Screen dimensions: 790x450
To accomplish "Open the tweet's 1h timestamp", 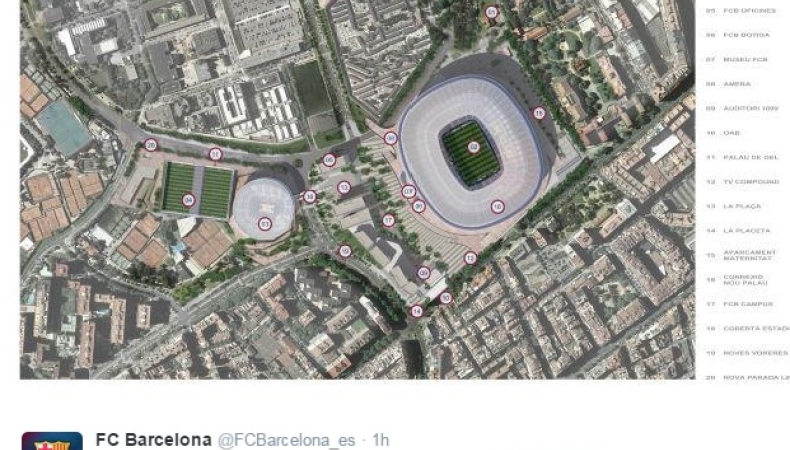I will (380, 440).
